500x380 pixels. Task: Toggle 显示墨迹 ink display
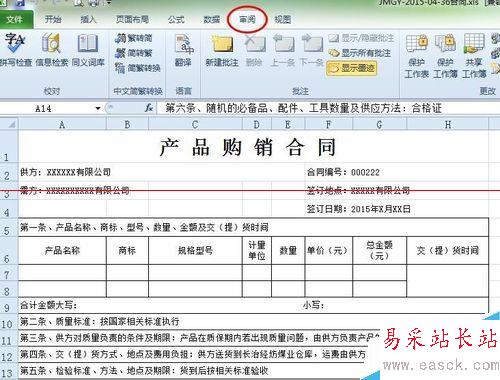click(352, 68)
